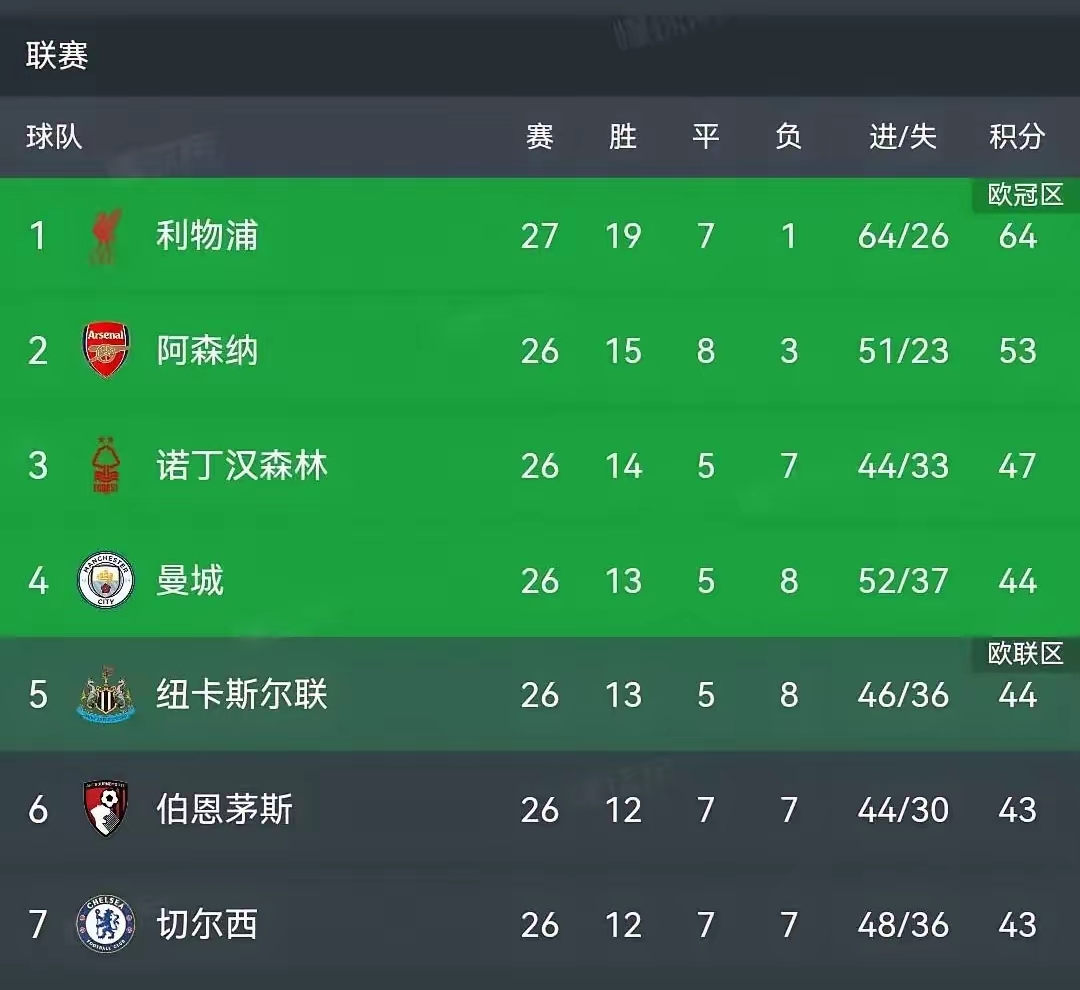The height and width of the screenshot is (990, 1080).
Task: Click the 进/失 column header
Action: click(x=903, y=136)
